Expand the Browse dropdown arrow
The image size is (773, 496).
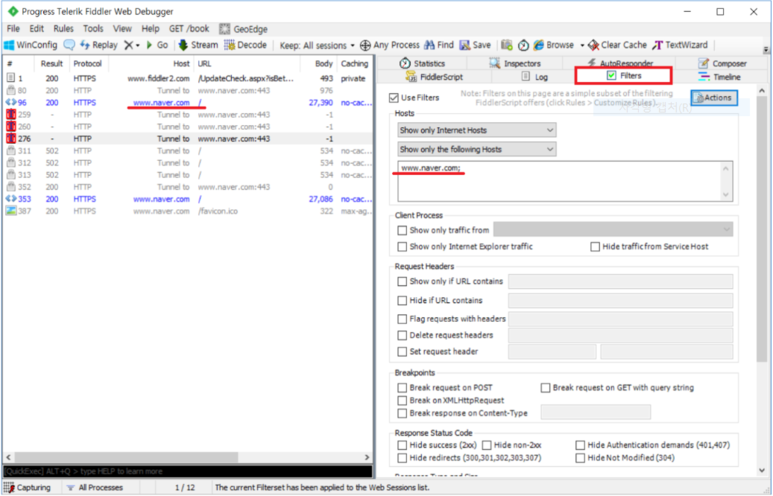coord(582,45)
